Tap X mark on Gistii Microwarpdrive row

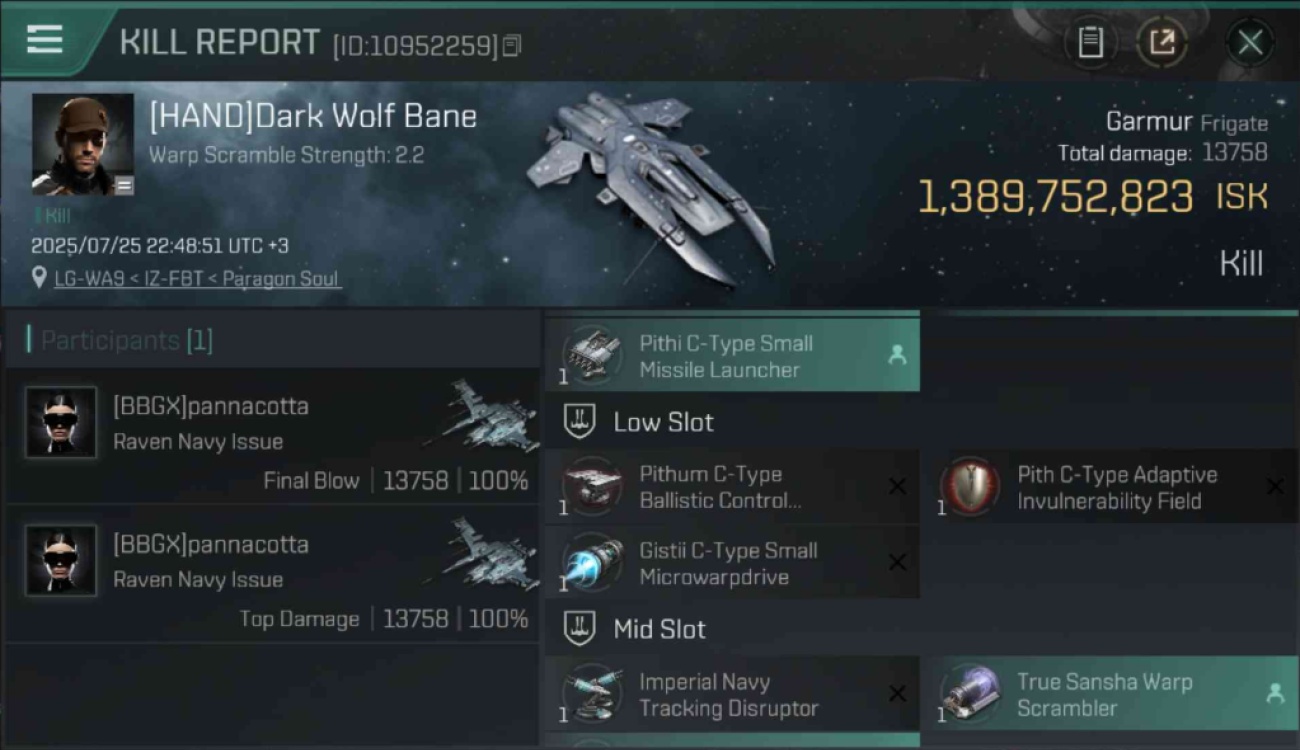coord(897,563)
